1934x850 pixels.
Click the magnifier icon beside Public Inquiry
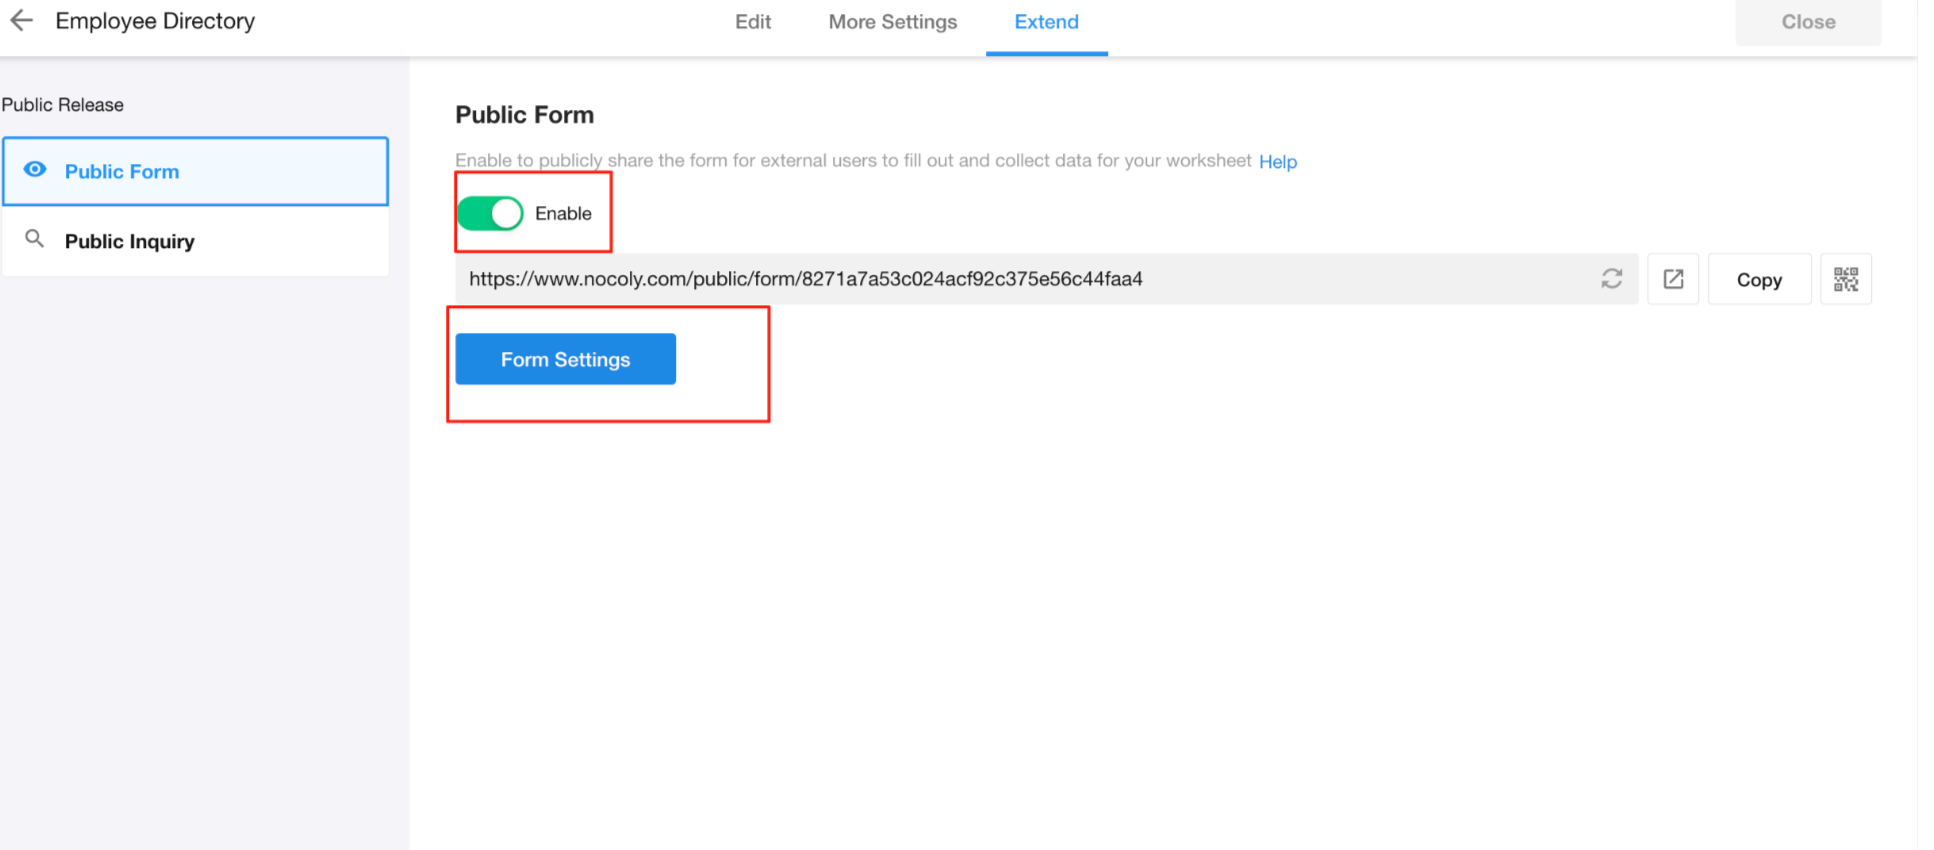(x=35, y=239)
